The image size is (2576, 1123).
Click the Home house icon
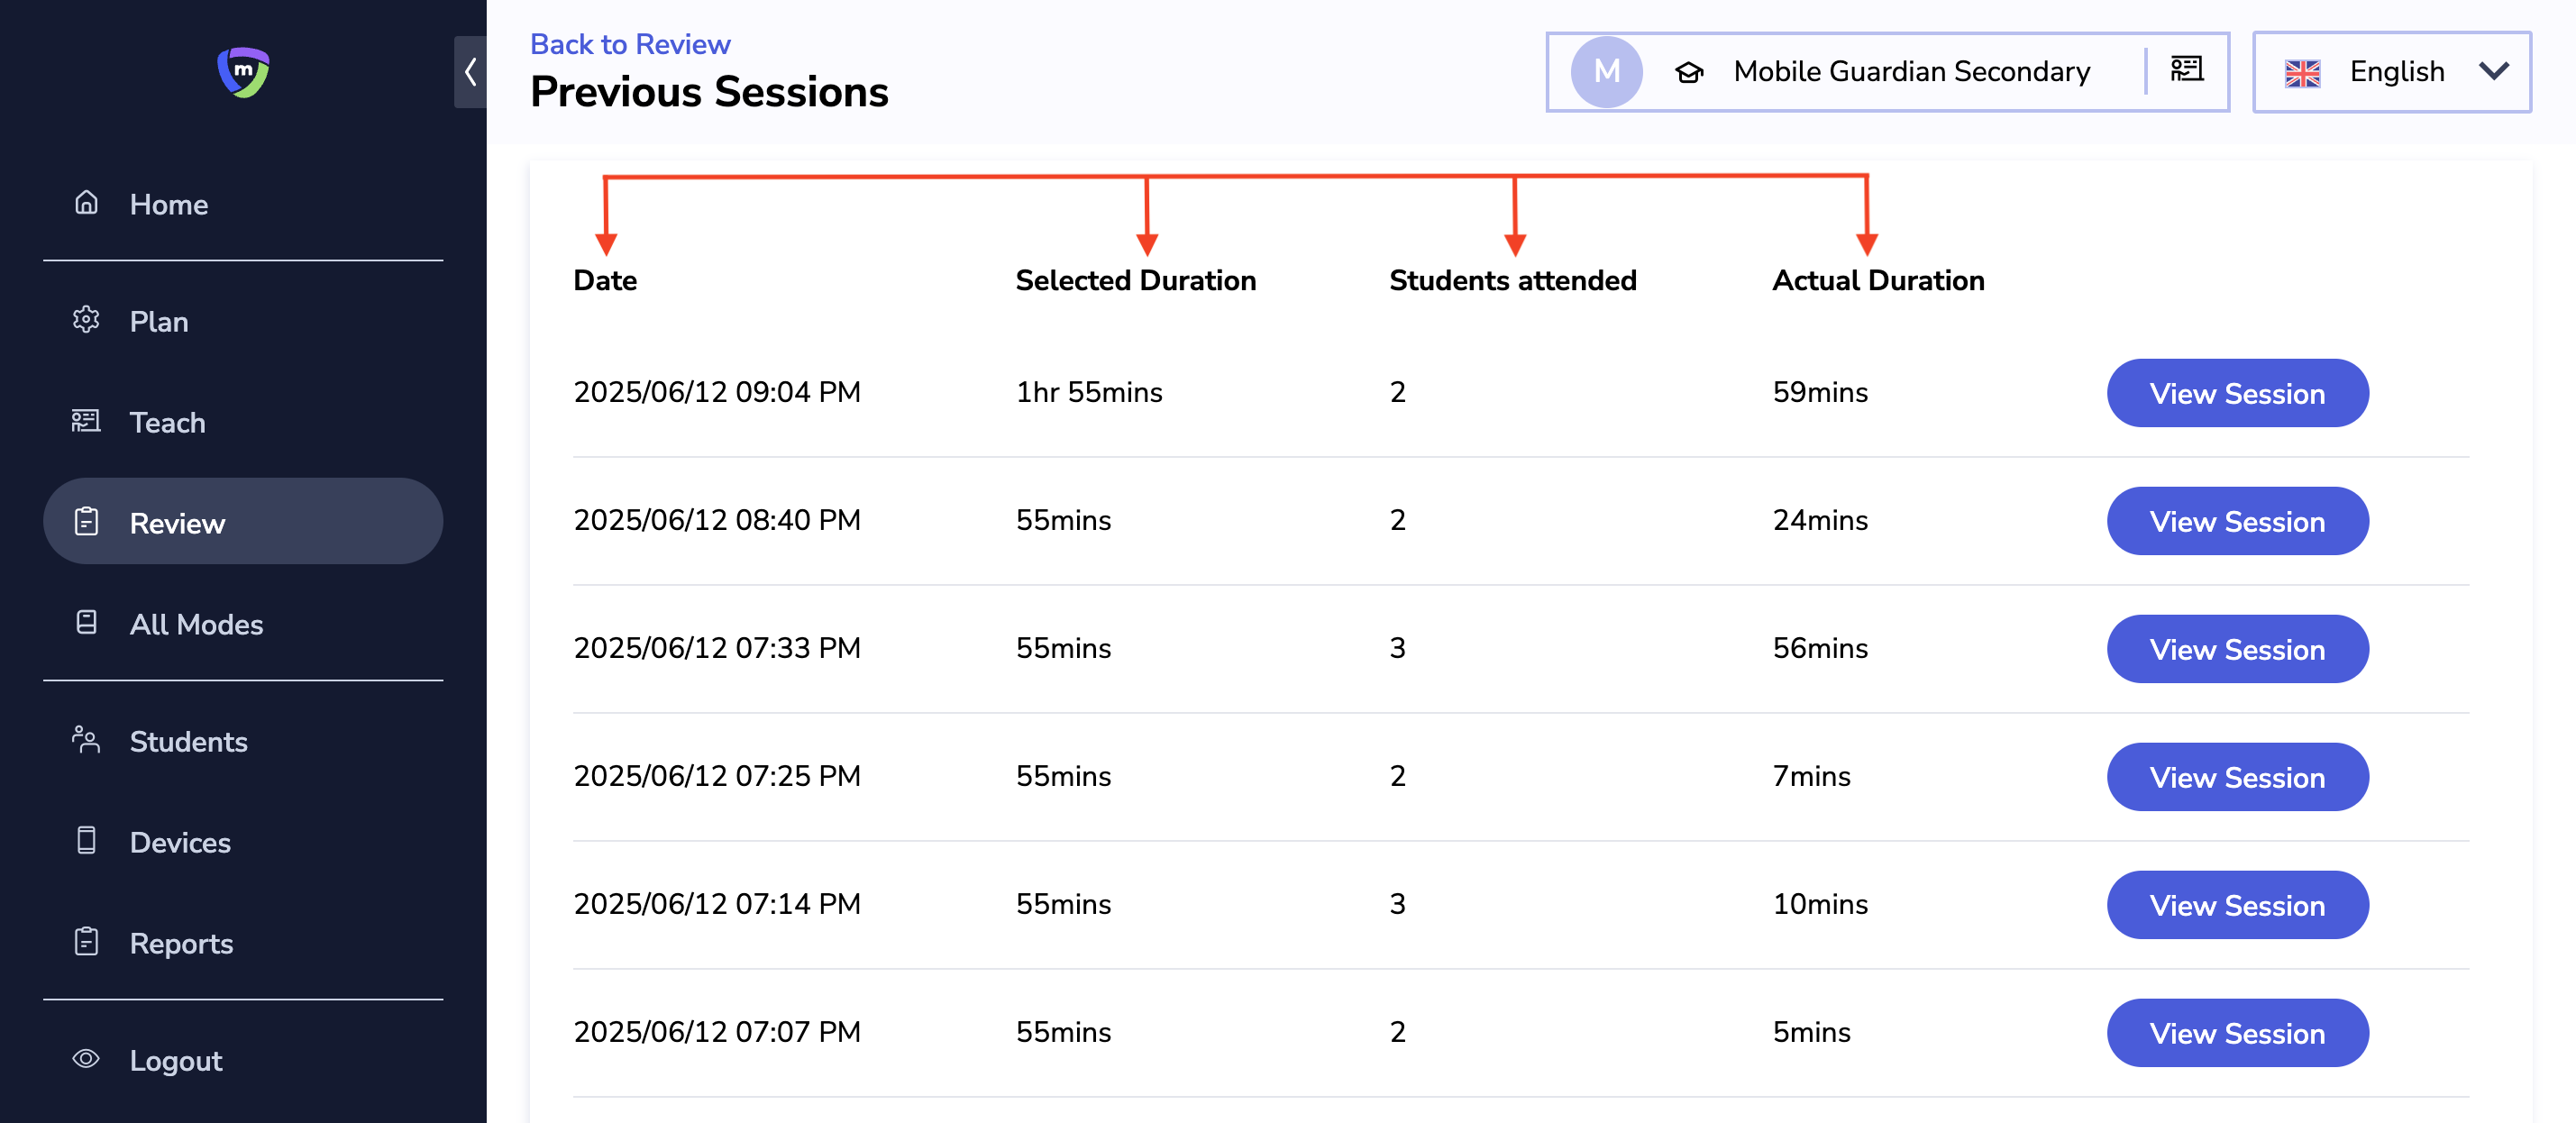click(x=87, y=203)
